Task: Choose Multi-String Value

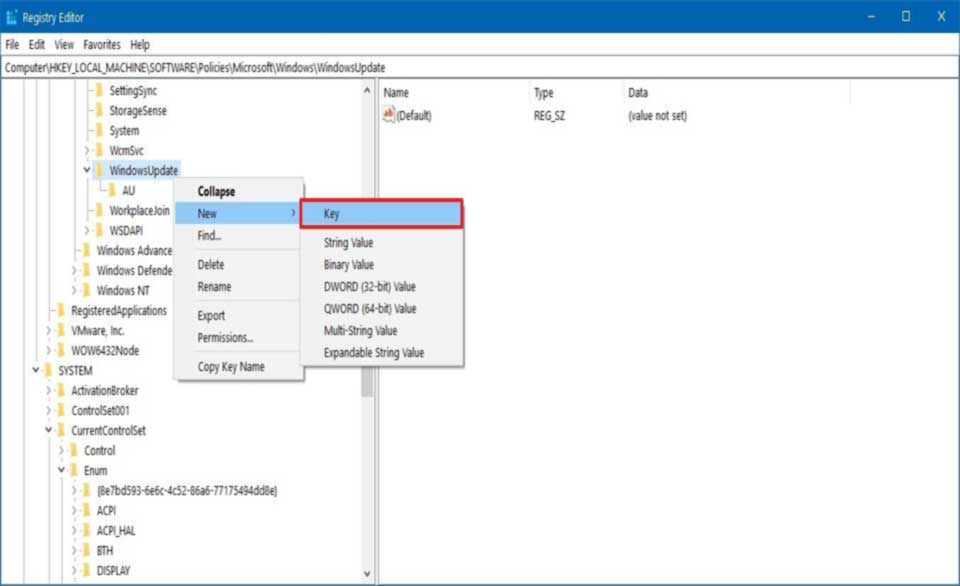Action: [381, 331]
